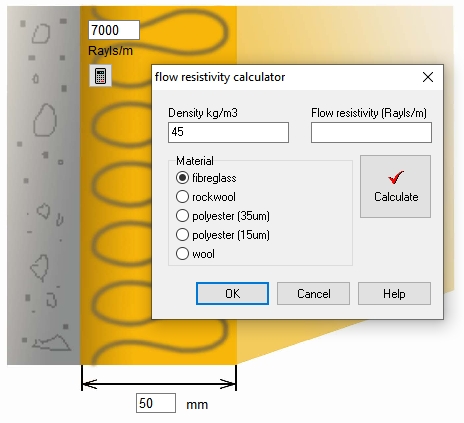Click the 7000 Rayls/m value field

[114, 30]
